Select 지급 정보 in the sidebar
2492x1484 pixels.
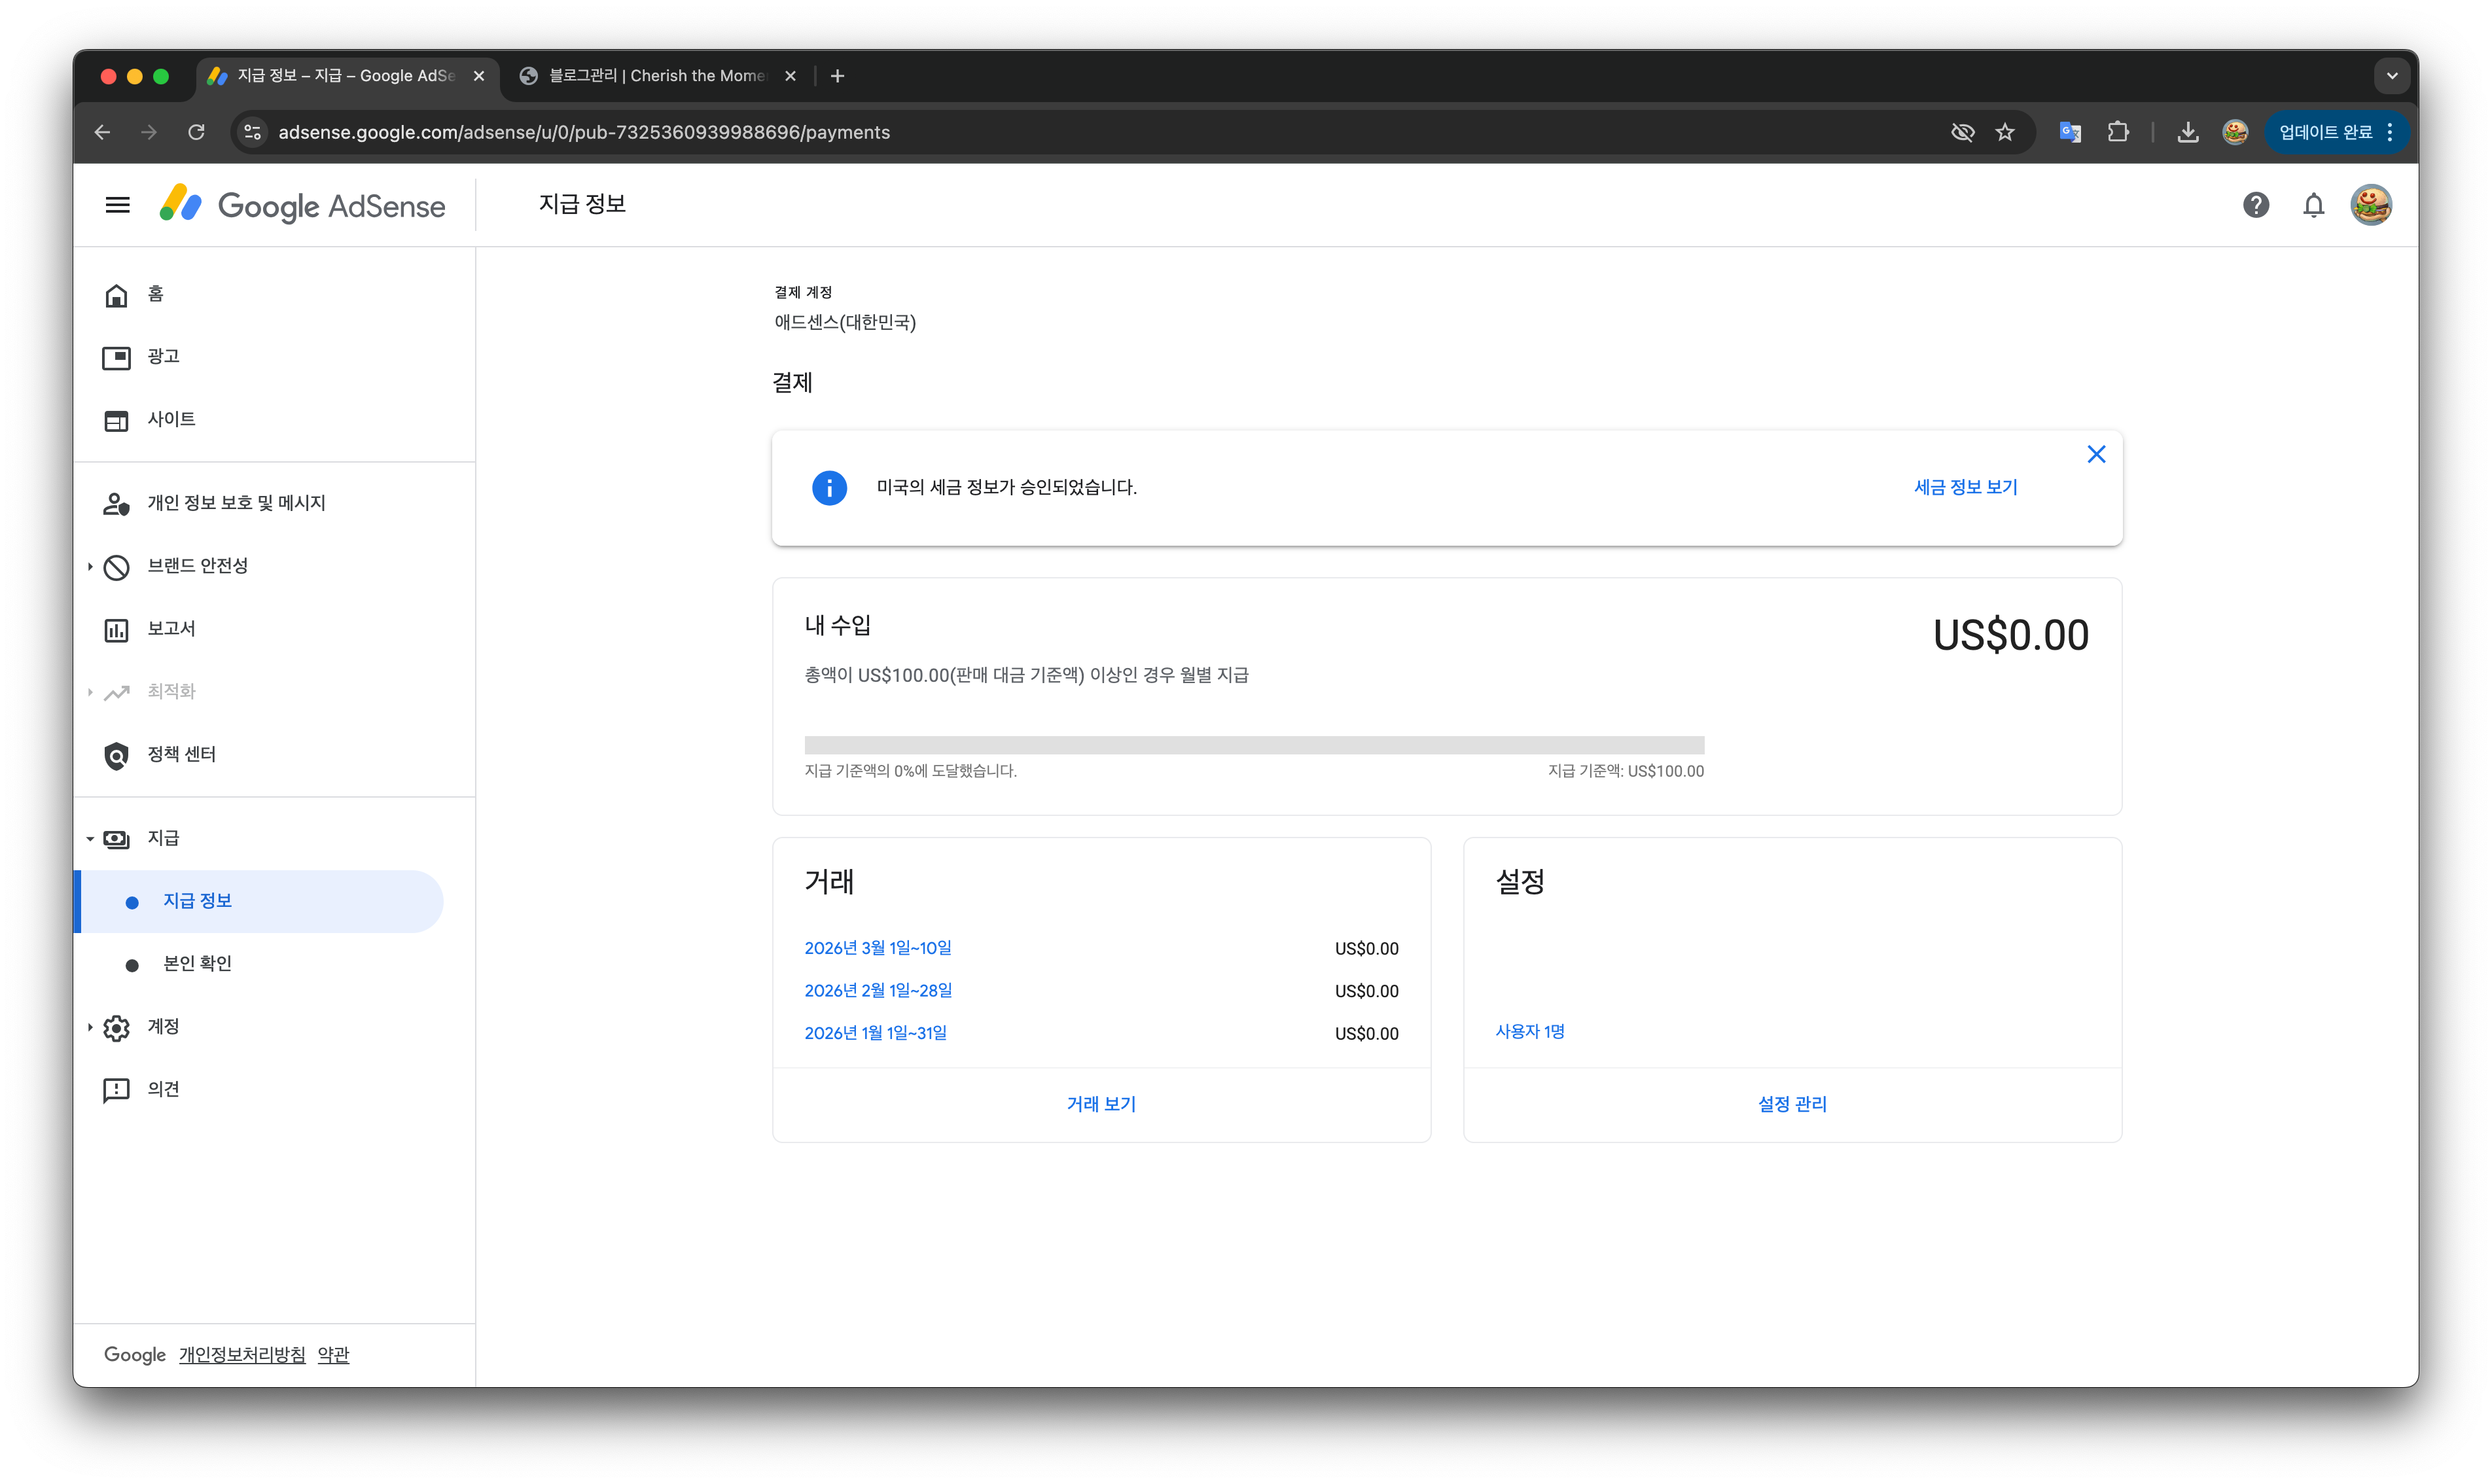click(260, 901)
